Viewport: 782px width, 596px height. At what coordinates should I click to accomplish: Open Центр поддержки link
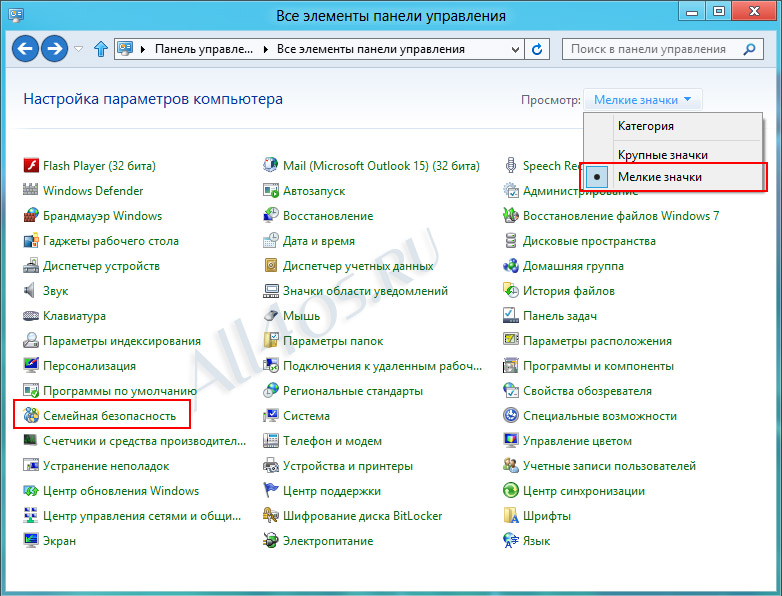[332, 491]
